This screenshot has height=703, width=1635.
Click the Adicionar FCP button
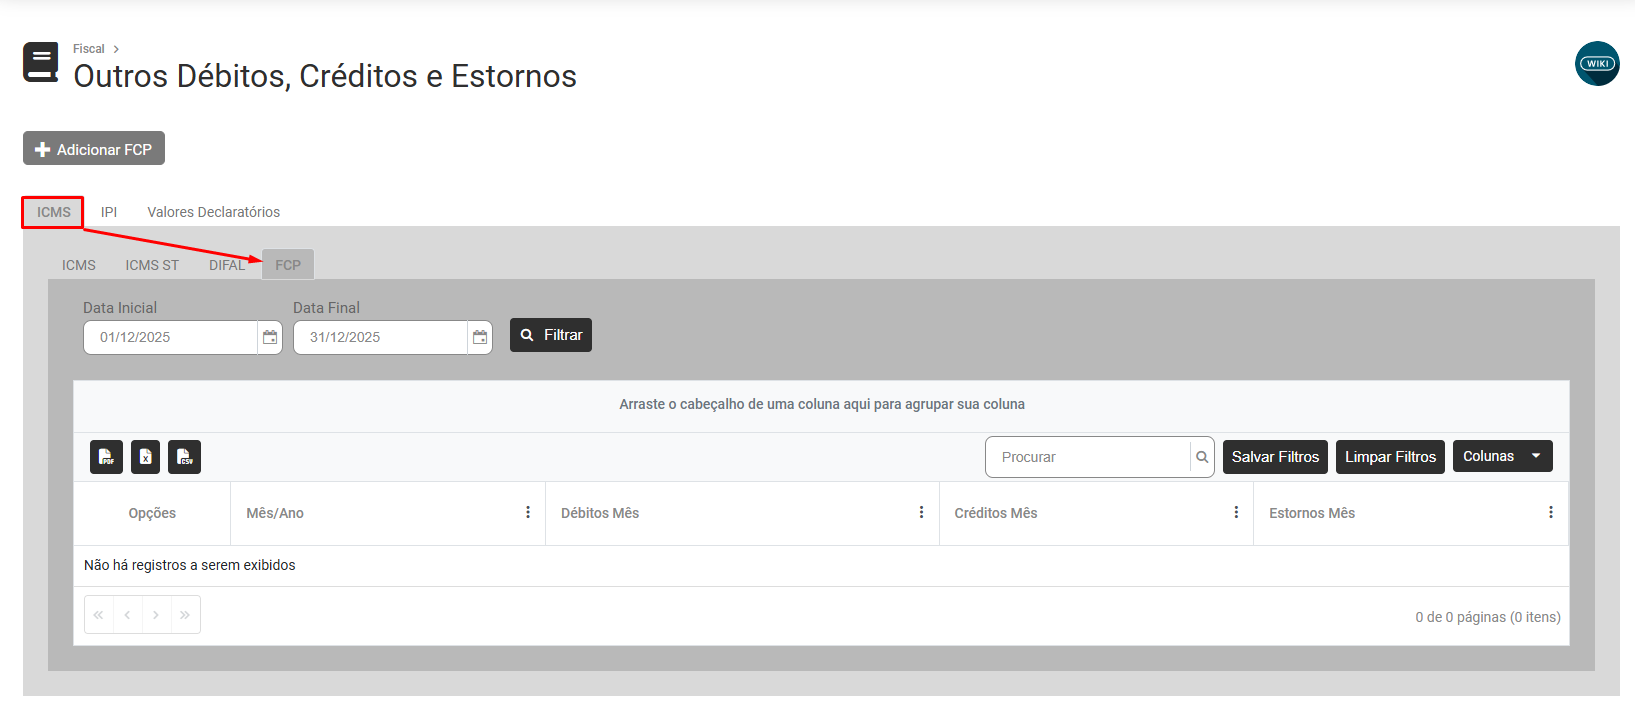point(94,149)
